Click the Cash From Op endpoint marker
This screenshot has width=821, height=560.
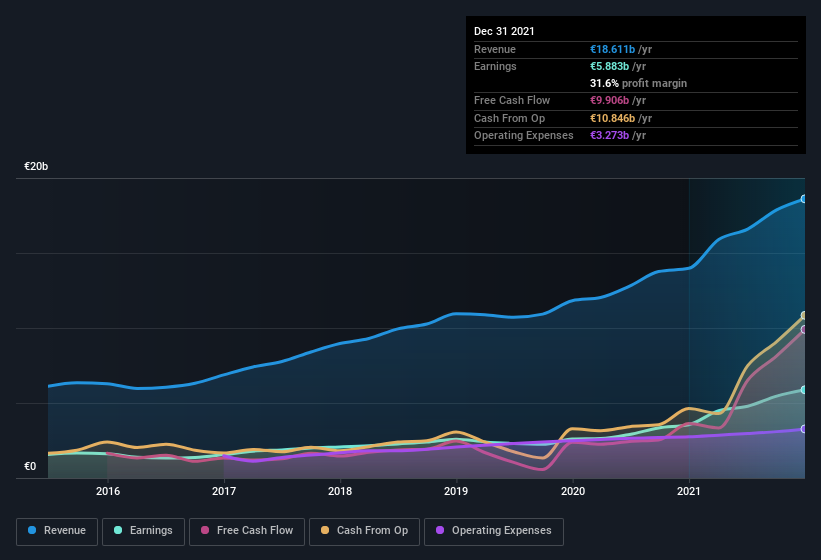click(804, 316)
